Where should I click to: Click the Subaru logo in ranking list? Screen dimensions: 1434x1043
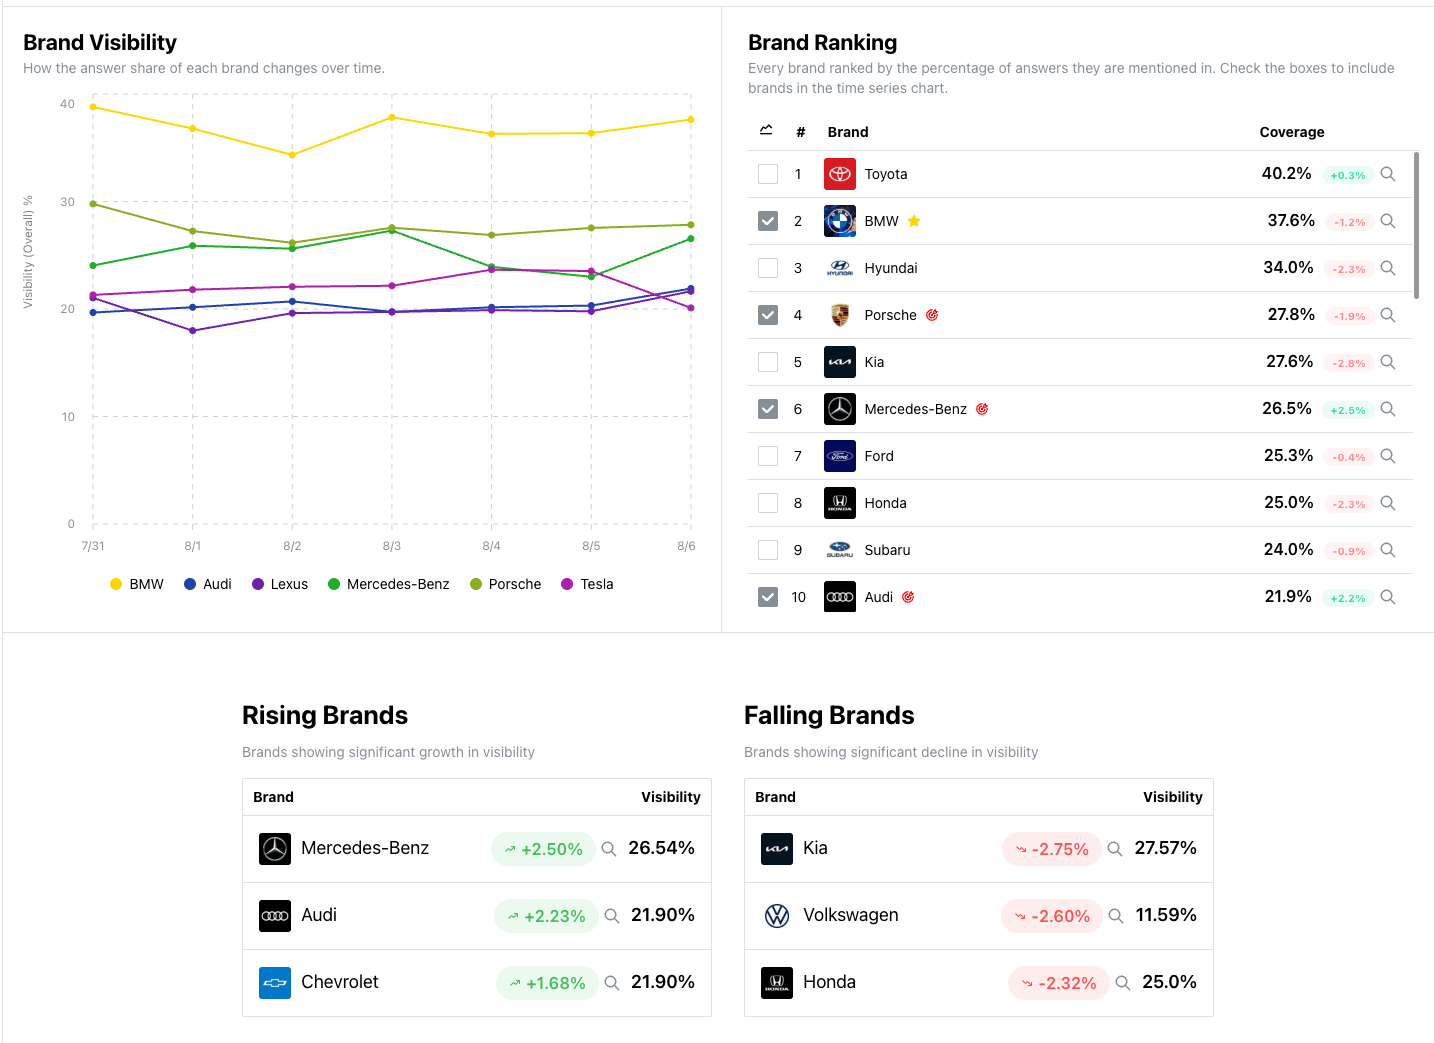click(839, 550)
